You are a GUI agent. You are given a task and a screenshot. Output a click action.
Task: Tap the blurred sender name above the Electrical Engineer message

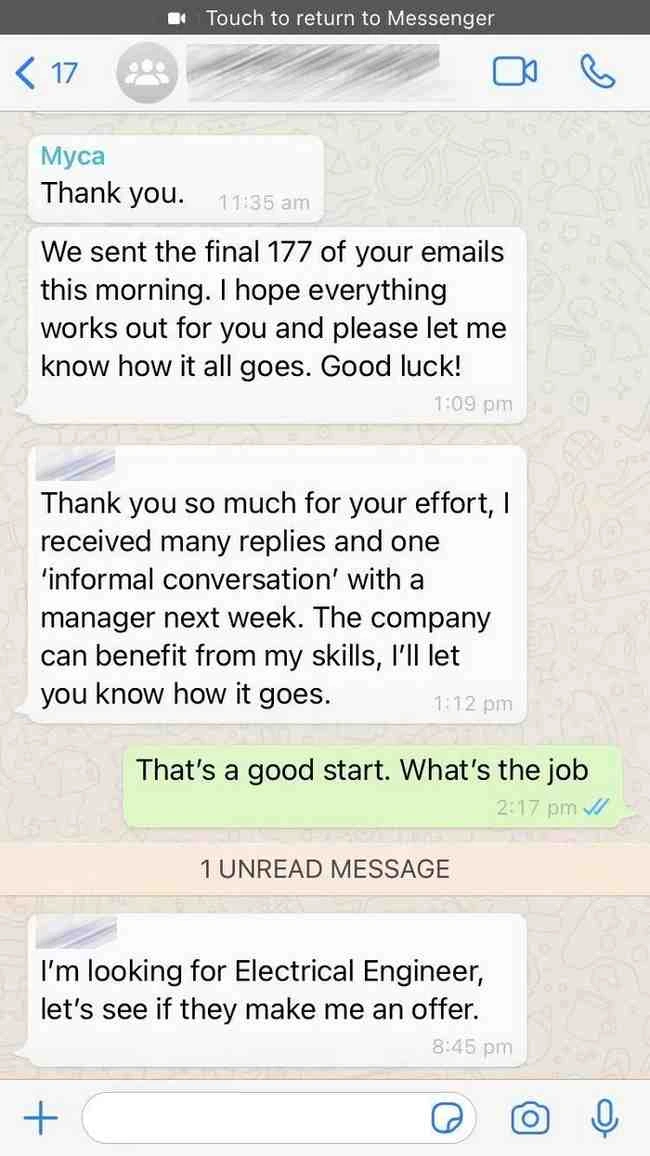pyautogui.click(x=76, y=933)
